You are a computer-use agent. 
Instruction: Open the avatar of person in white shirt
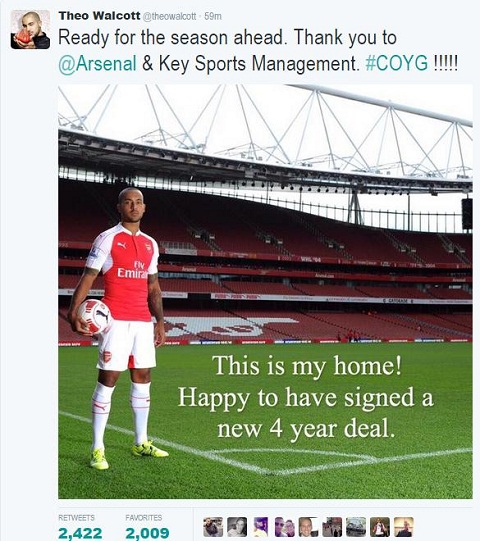point(380,527)
